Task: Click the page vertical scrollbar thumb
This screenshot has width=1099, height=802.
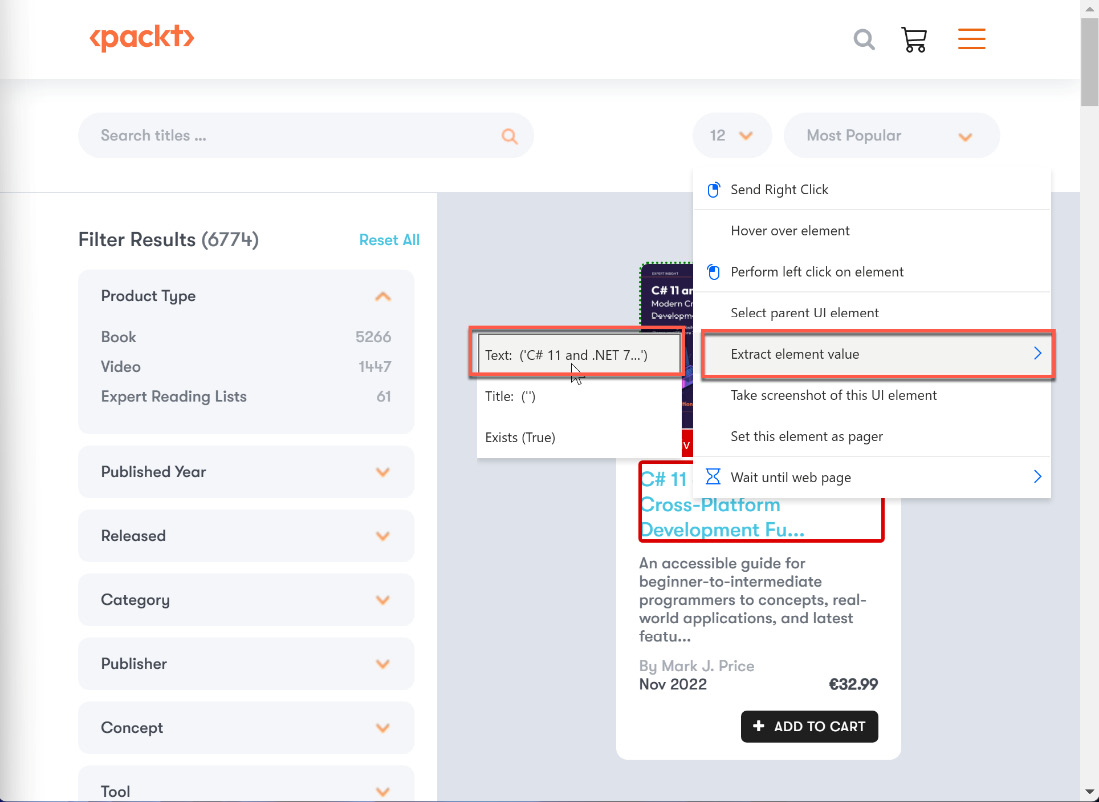Action: tap(1090, 60)
